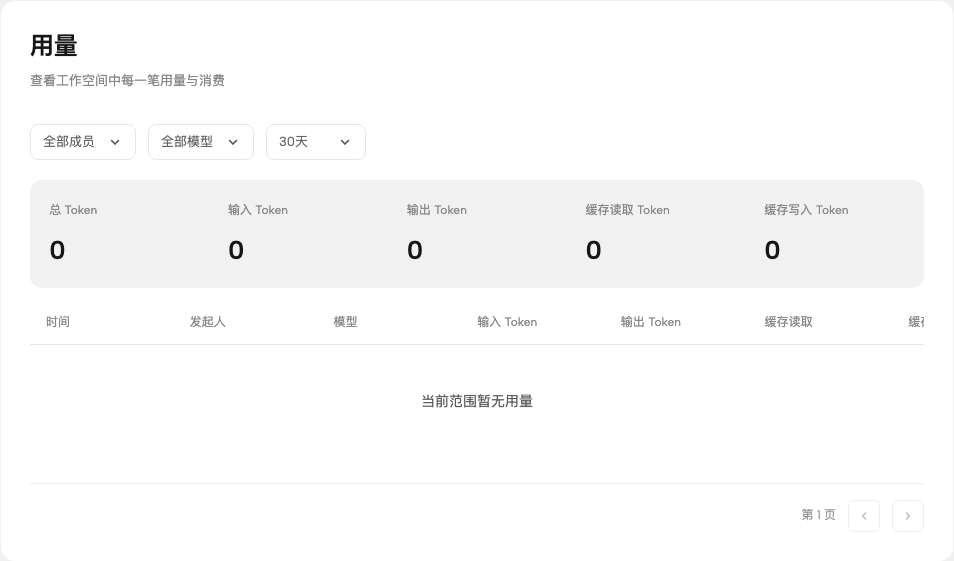
Task: Click the partially cut-off last column header
Action: [916, 322]
